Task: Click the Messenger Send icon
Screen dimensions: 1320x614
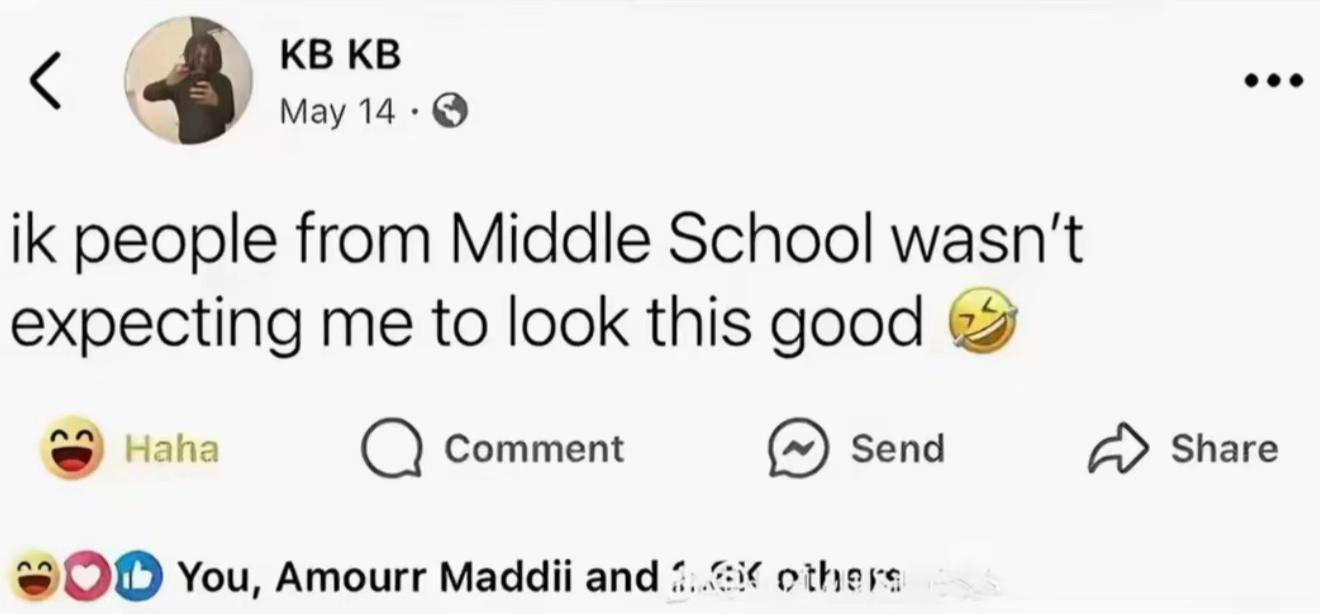Action: pos(797,449)
